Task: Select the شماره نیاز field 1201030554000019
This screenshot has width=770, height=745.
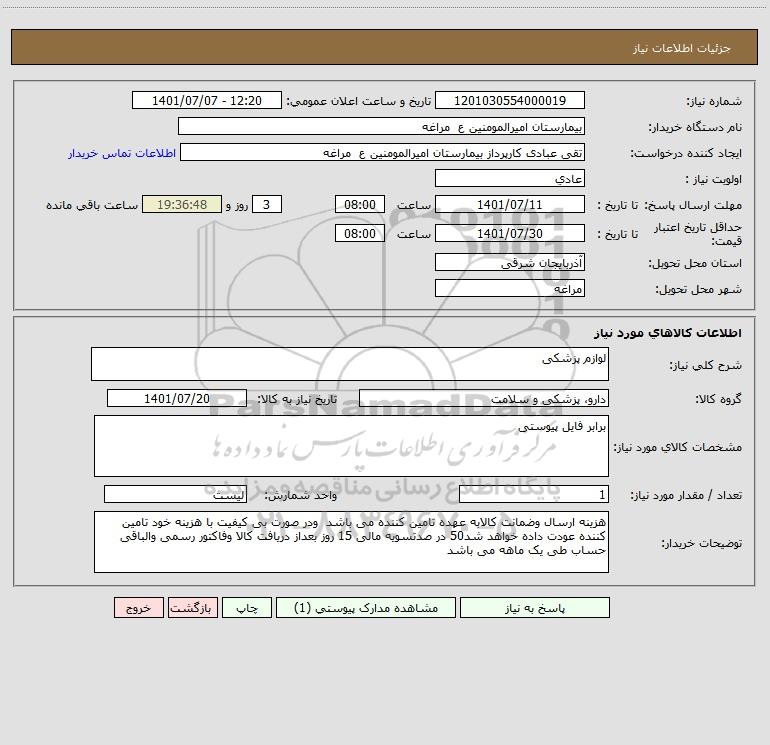Action: point(510,100)
